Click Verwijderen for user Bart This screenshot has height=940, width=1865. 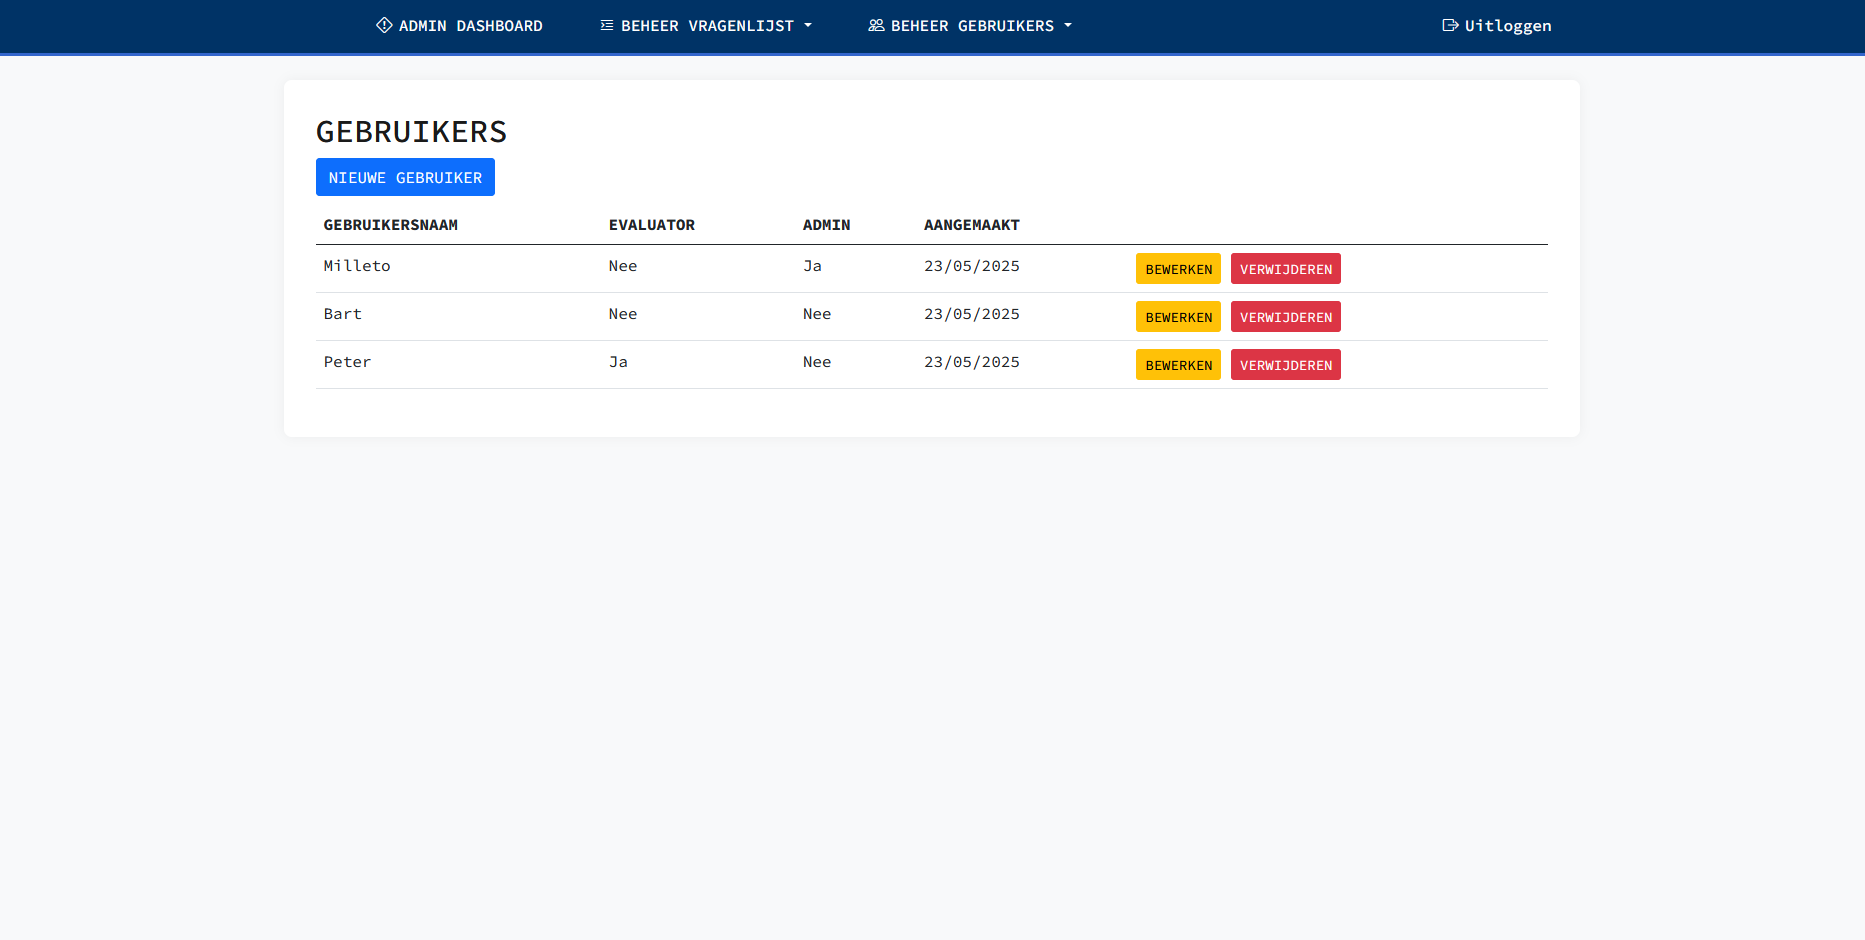[1286, 316]
